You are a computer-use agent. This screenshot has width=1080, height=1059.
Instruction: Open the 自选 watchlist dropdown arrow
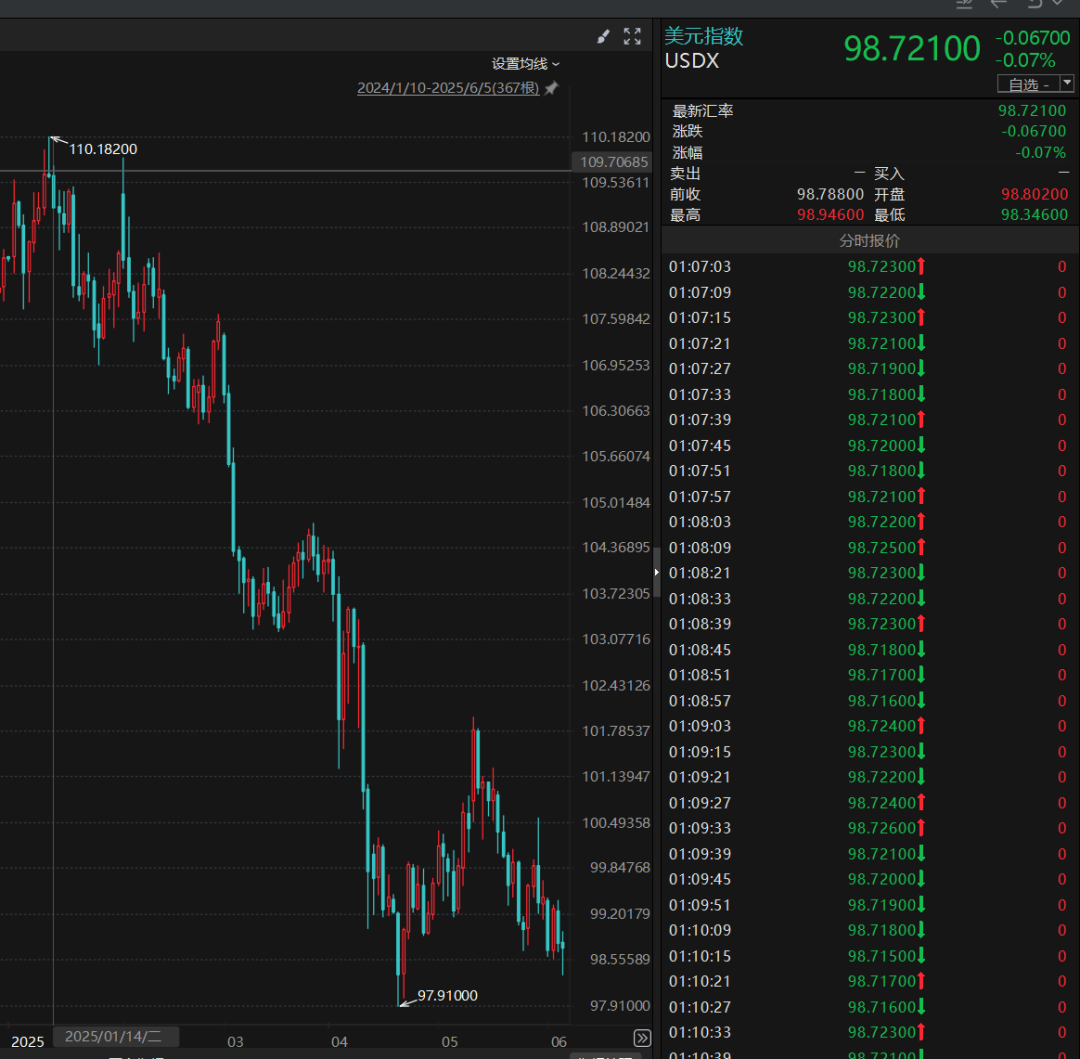point(1067,83)
